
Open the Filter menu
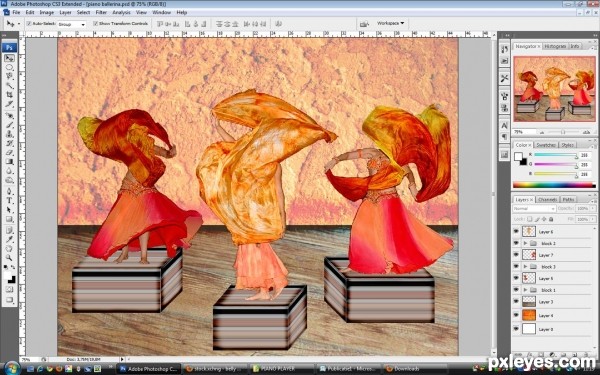tap(101, 12)
